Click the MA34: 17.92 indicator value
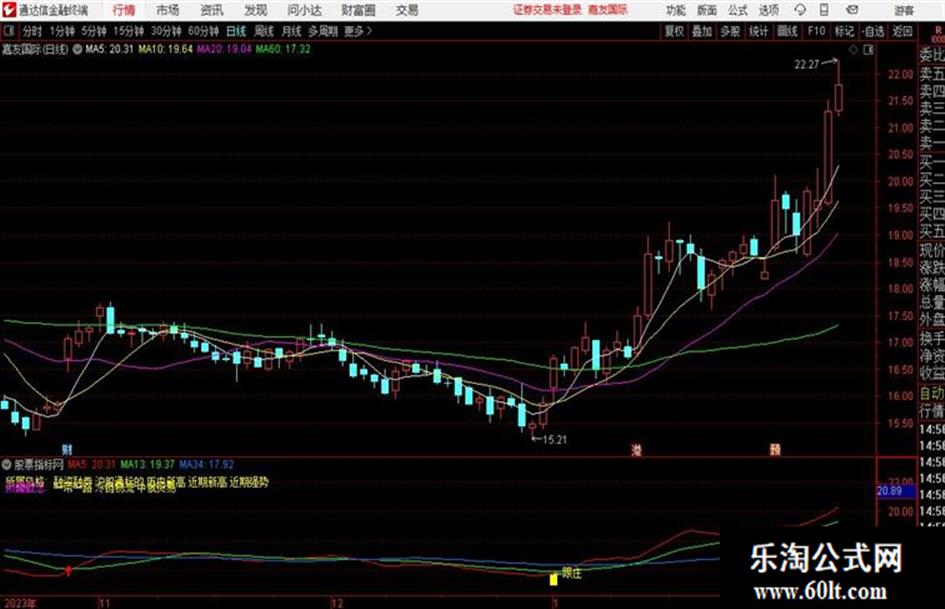The height and width of the screenshot is (609, 945). tap(207, 464)
